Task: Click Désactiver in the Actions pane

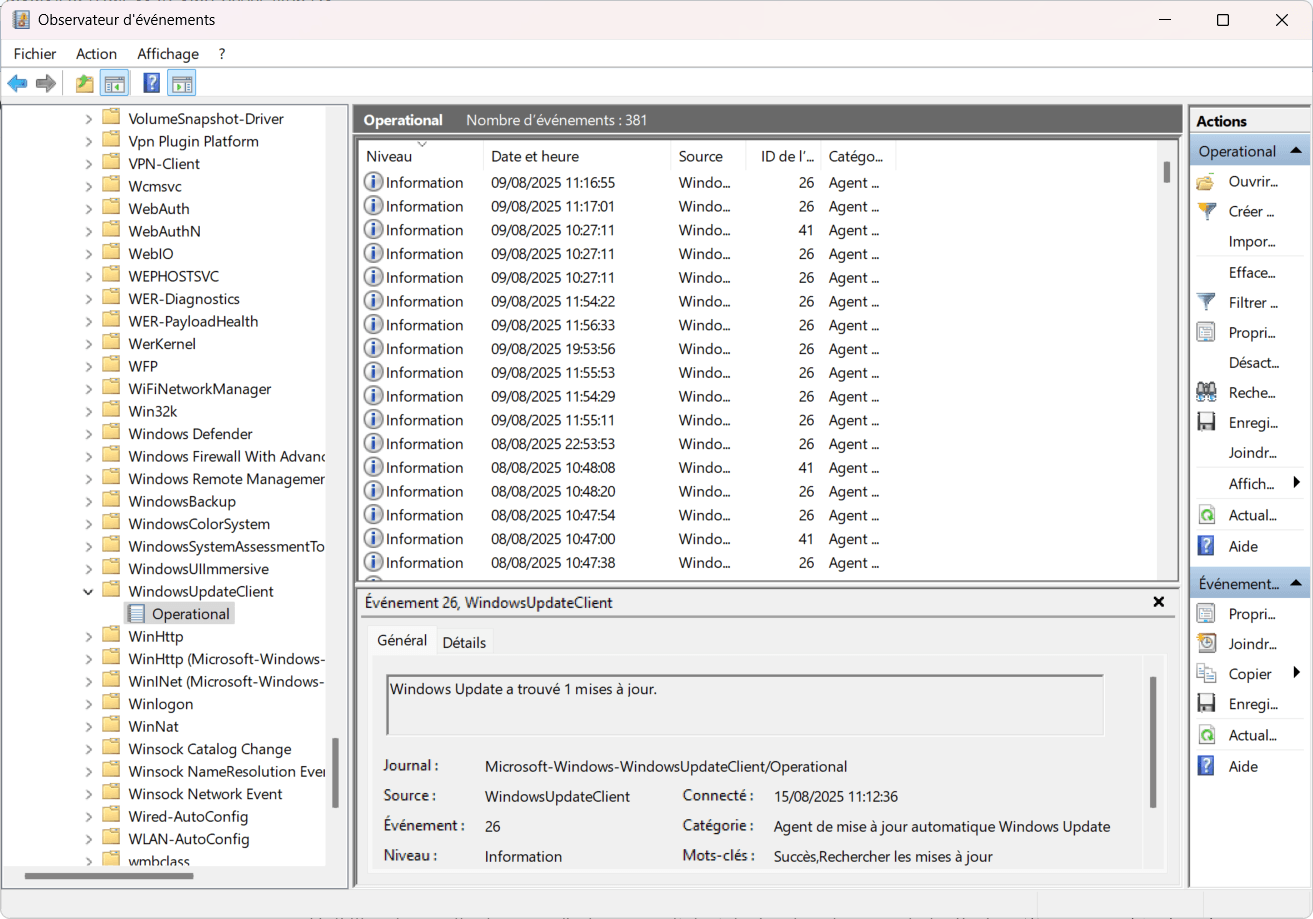Action: (x=1253, y=362)
